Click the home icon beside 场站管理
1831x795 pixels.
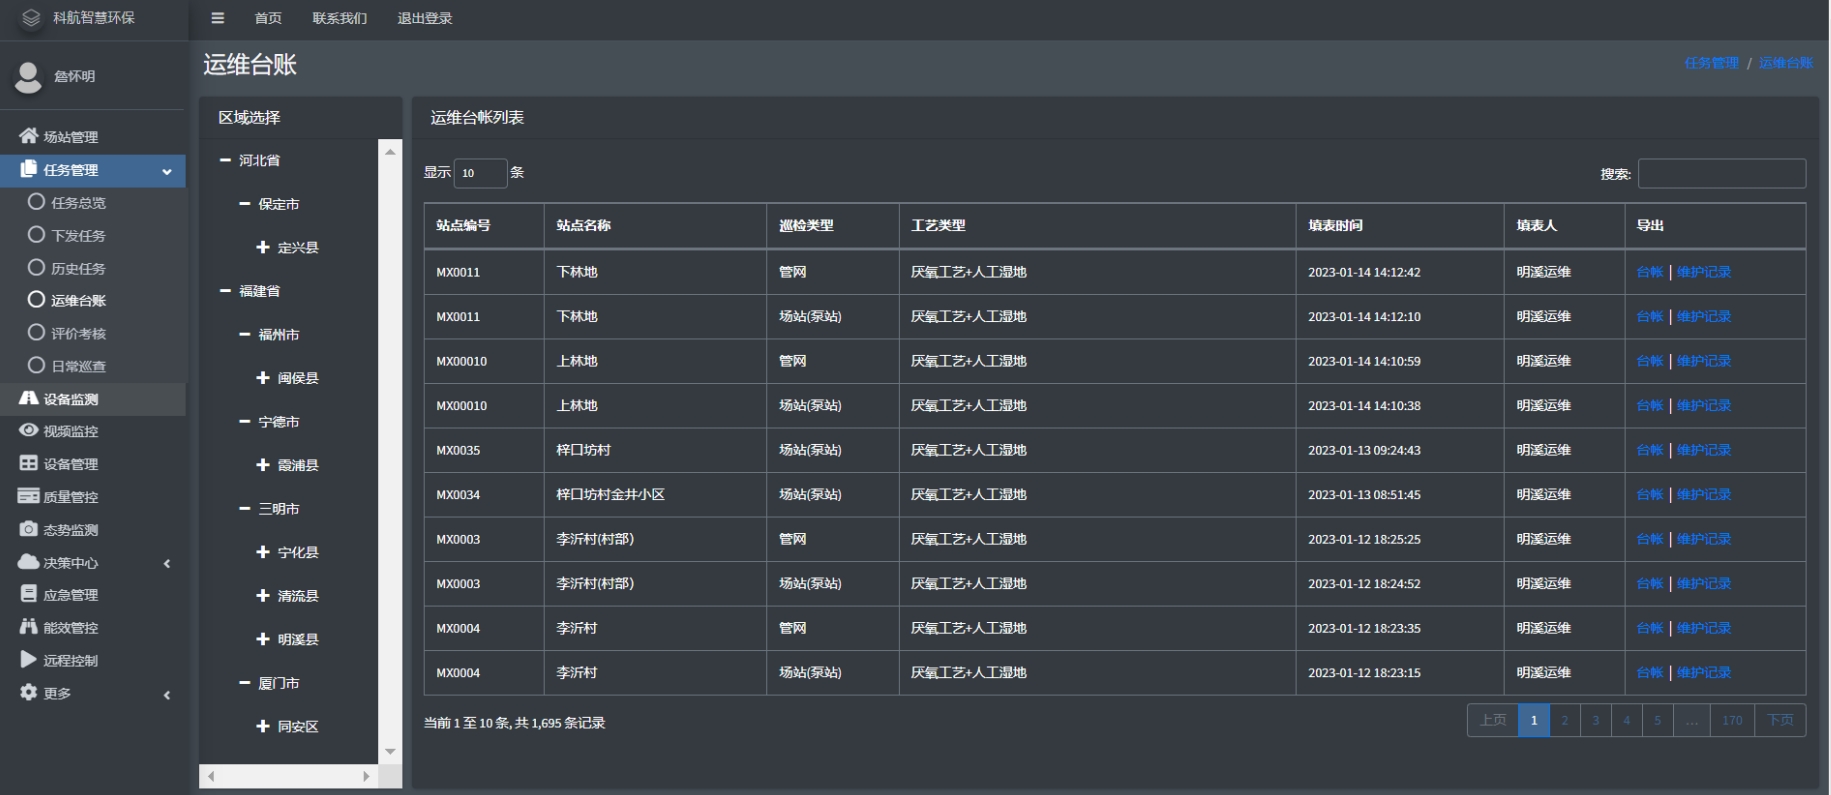point(28,136)
